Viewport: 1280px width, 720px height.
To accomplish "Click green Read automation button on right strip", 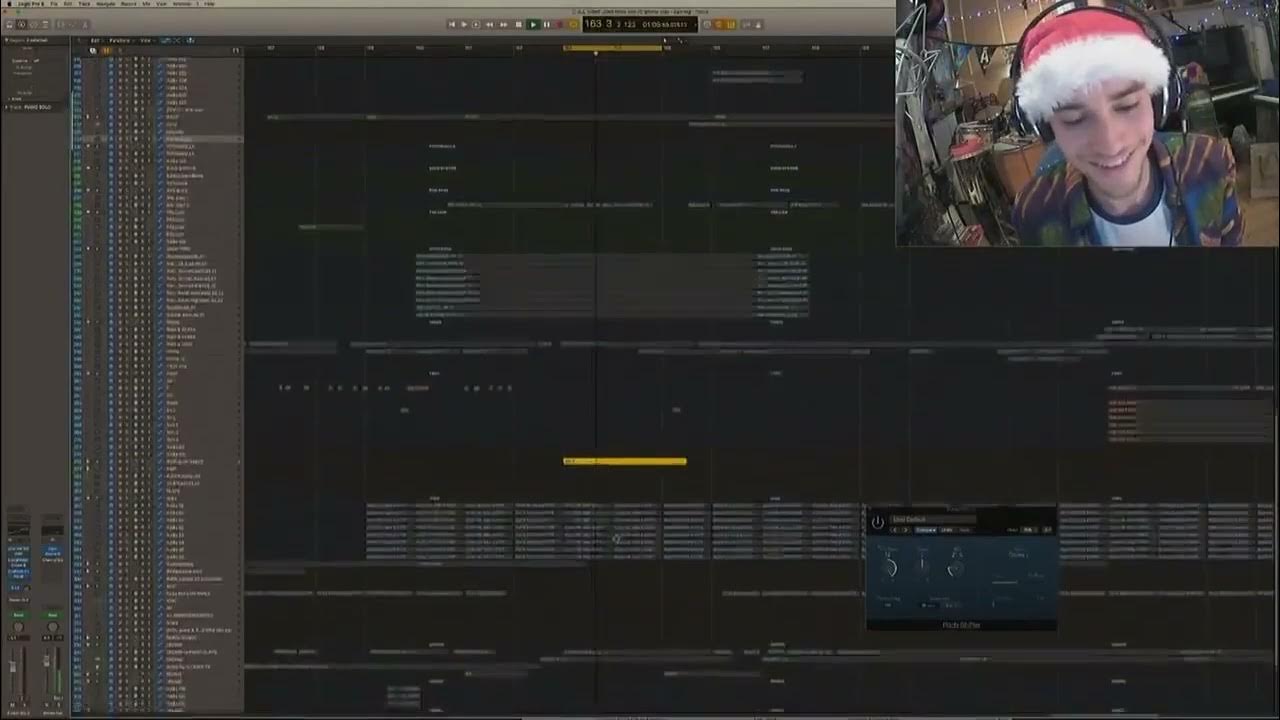I will [52, 615].
